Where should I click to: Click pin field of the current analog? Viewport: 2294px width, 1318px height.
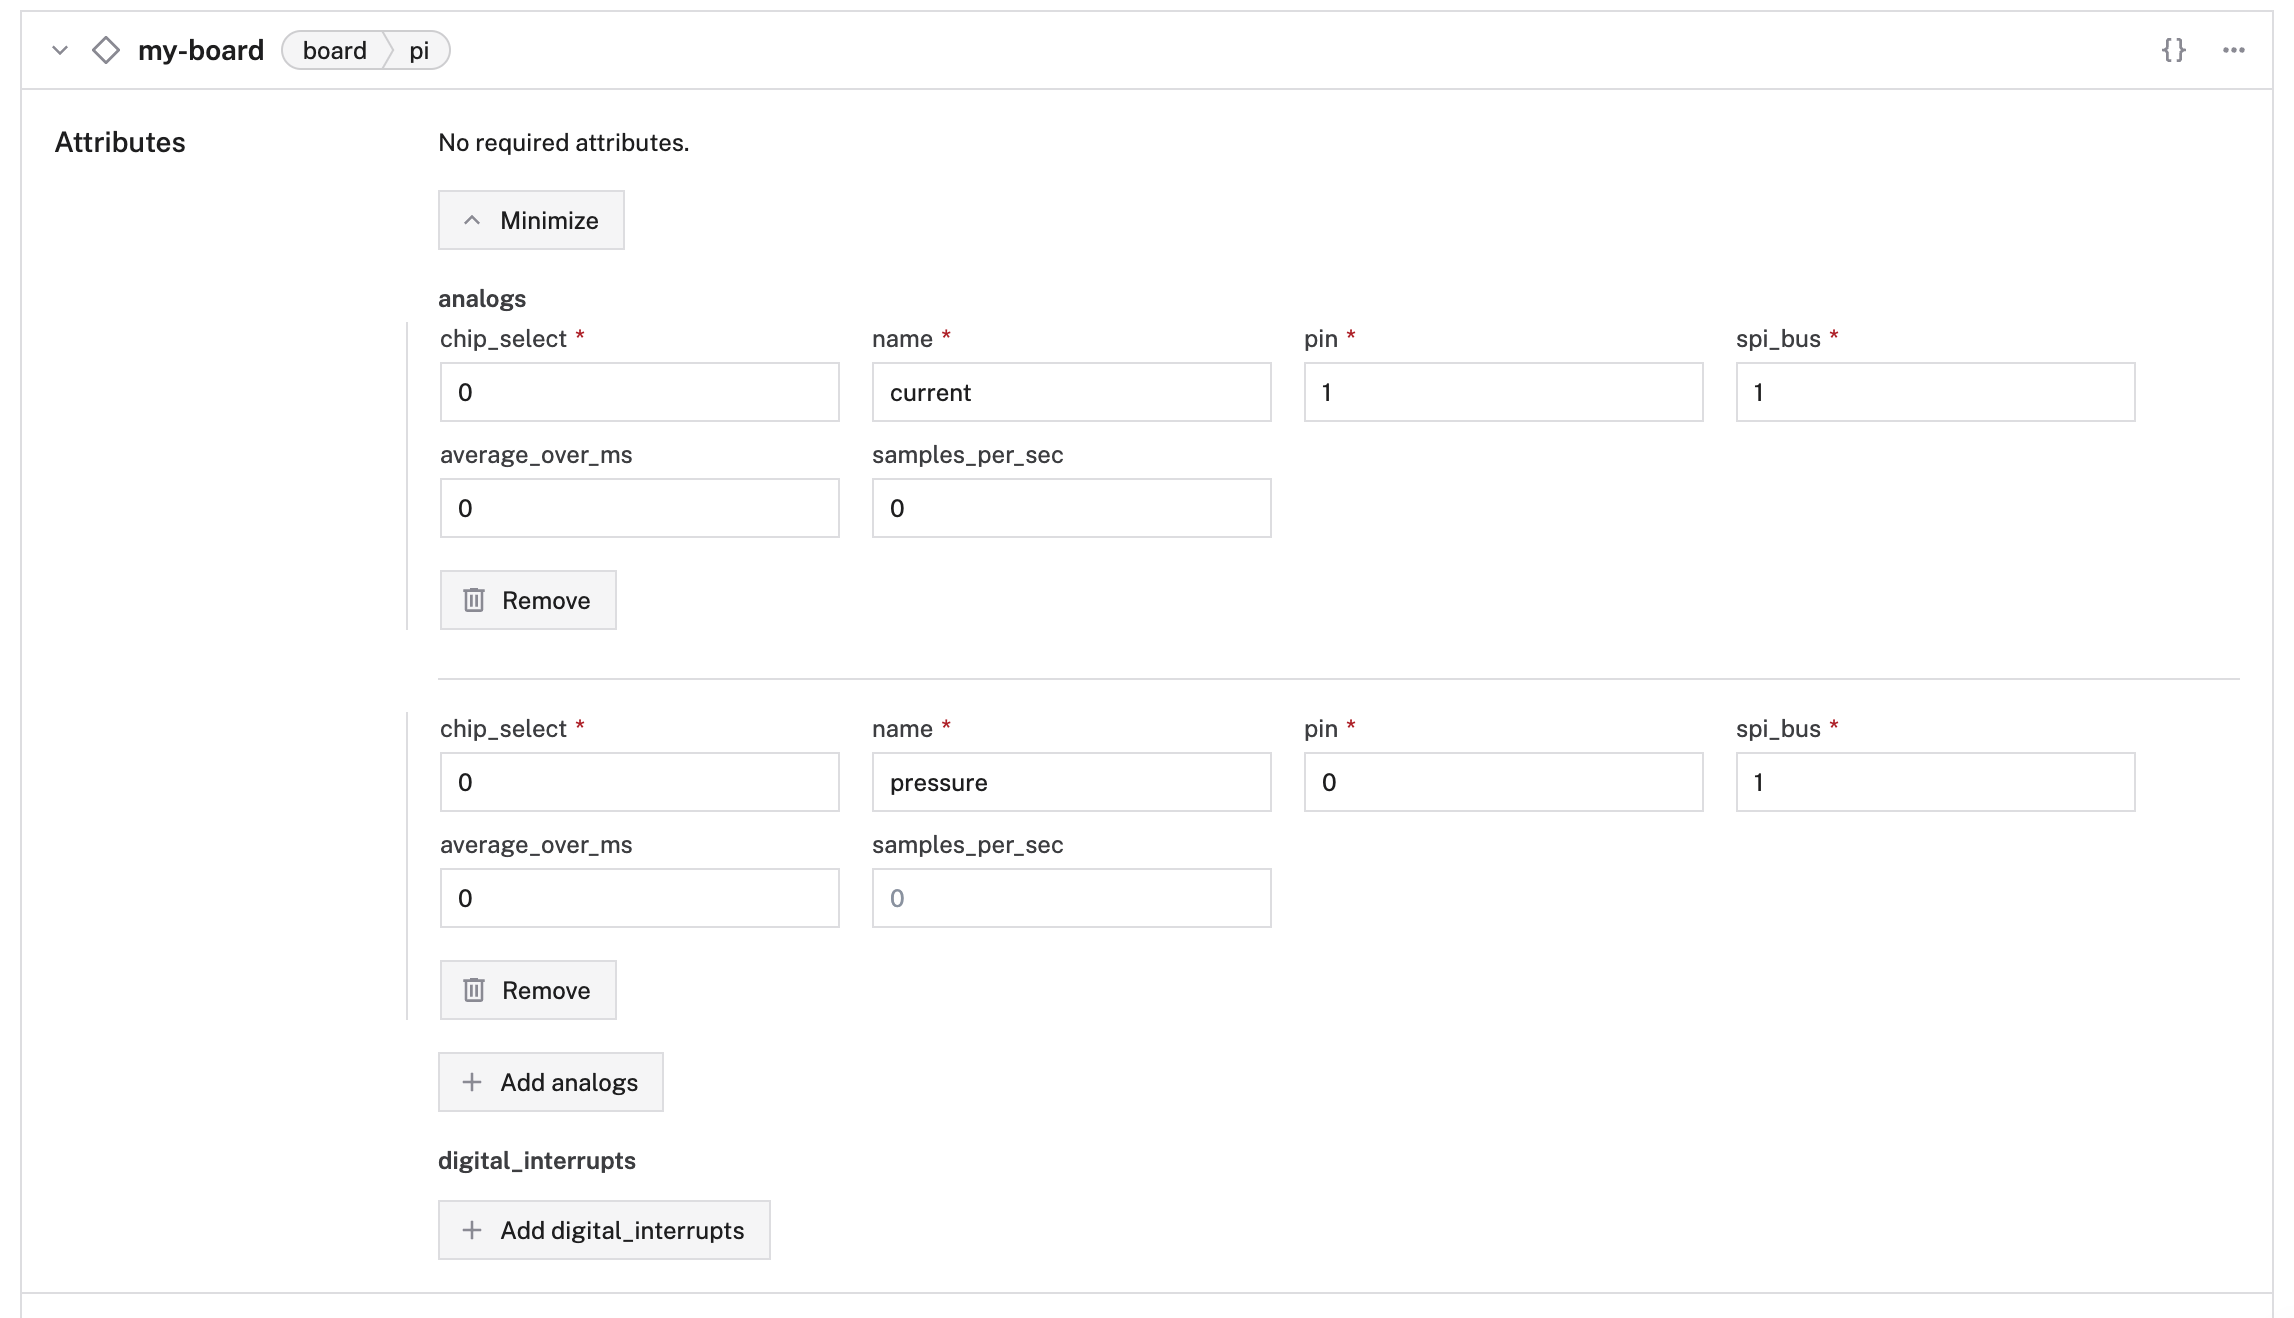click(1503, 392)
